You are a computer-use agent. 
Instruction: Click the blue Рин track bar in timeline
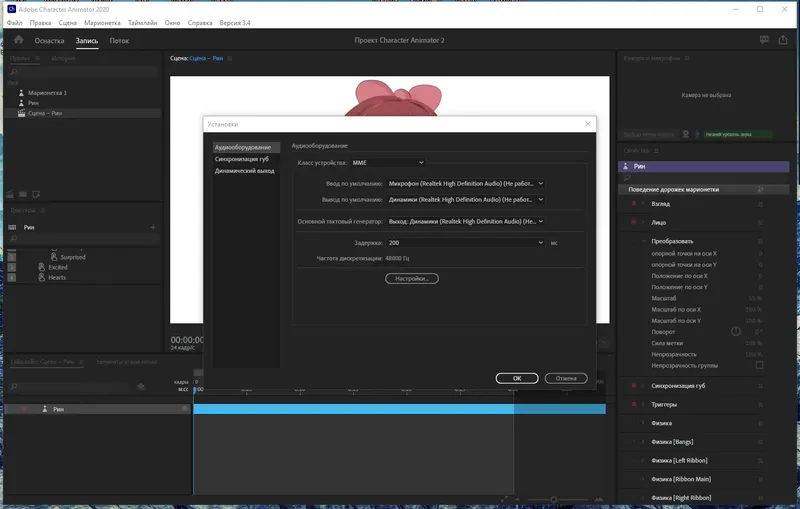(399, 409)
